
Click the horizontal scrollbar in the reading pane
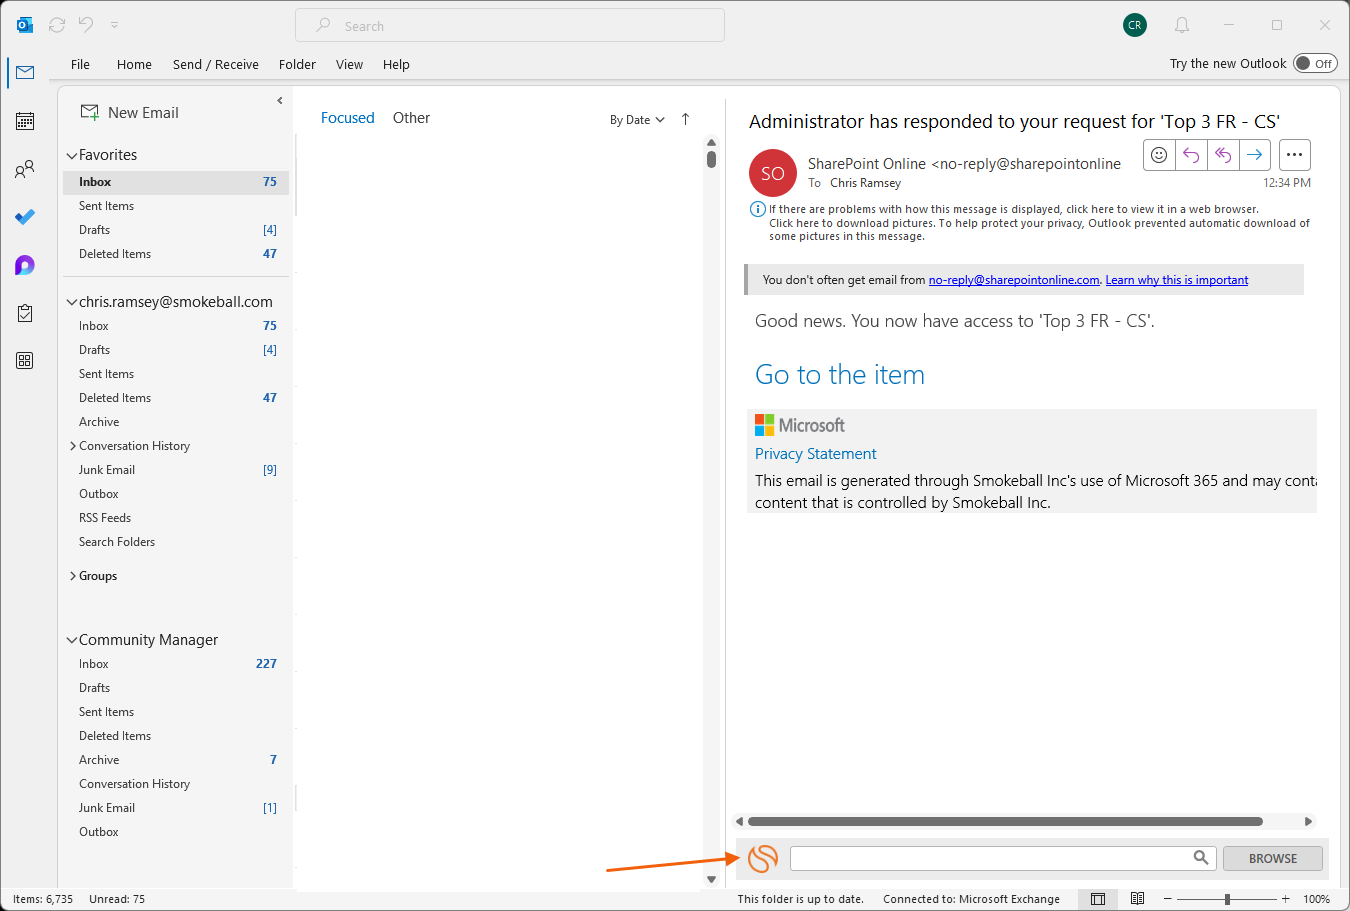click(1005, 822)
